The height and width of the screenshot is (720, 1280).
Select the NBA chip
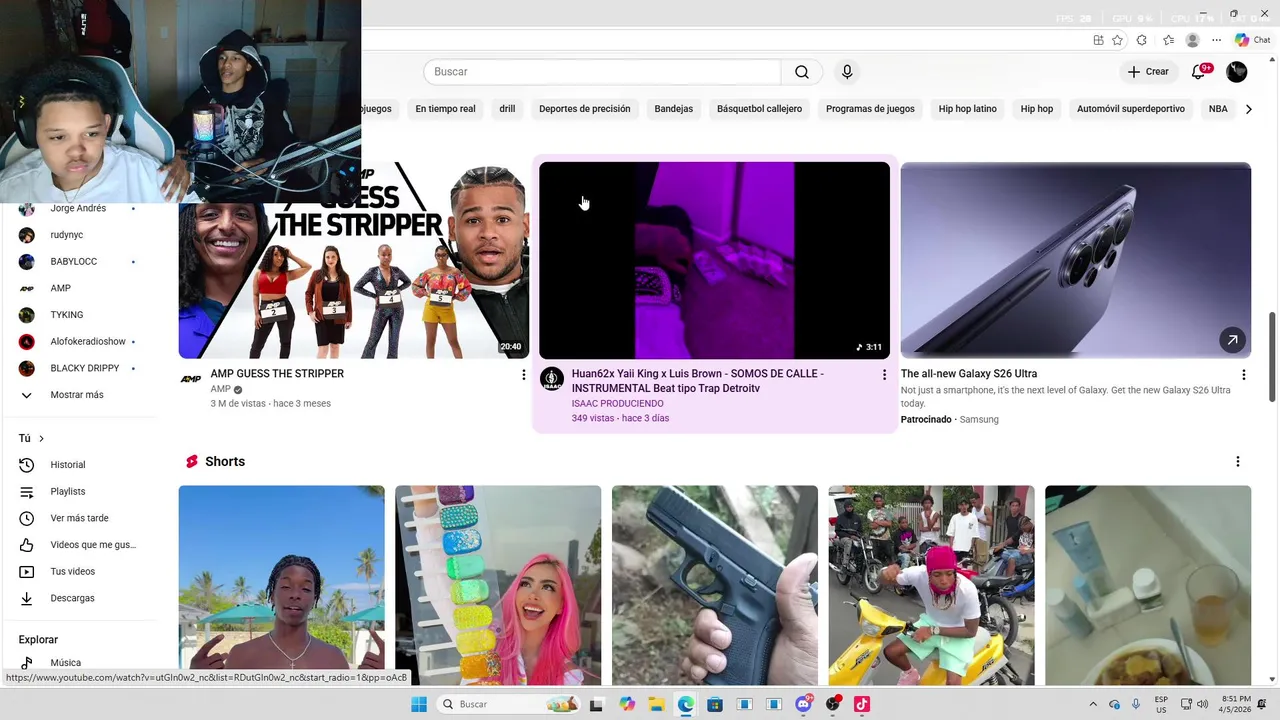click(x=1217, y=109)
